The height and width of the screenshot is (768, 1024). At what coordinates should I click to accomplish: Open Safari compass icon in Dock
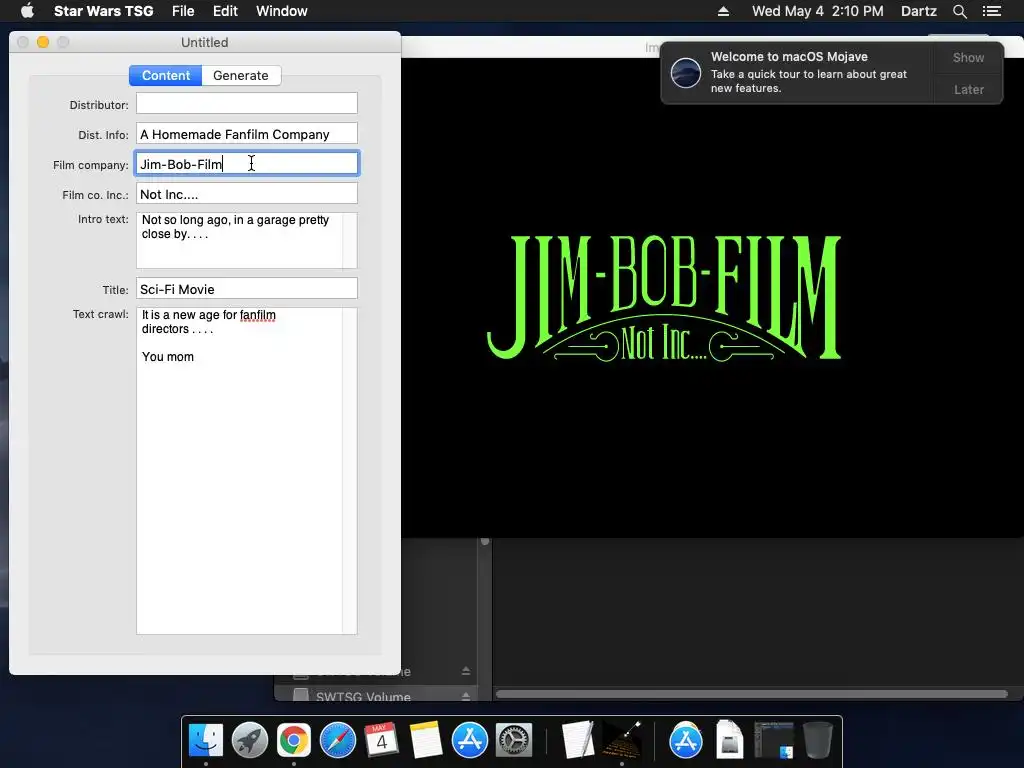pos(338,740)
